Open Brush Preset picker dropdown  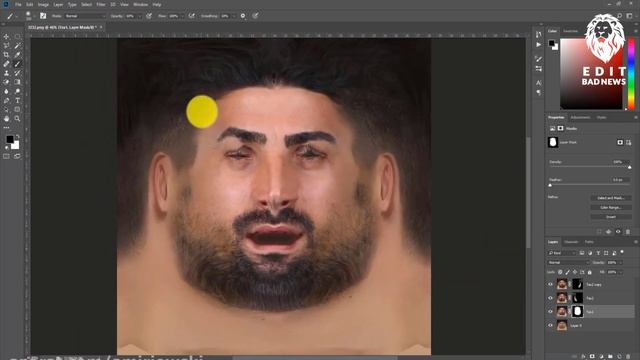click(x=35, y=16)
